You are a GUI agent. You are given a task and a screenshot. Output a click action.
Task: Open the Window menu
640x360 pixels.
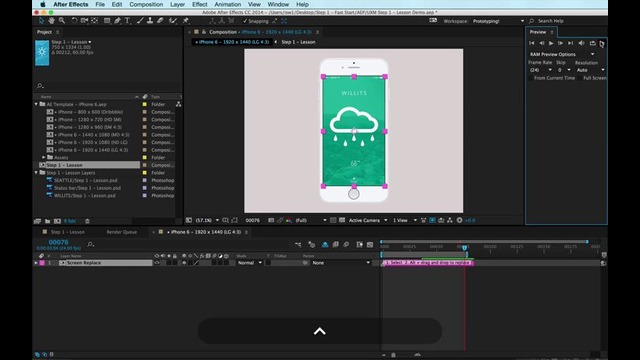tap(278, 4)
